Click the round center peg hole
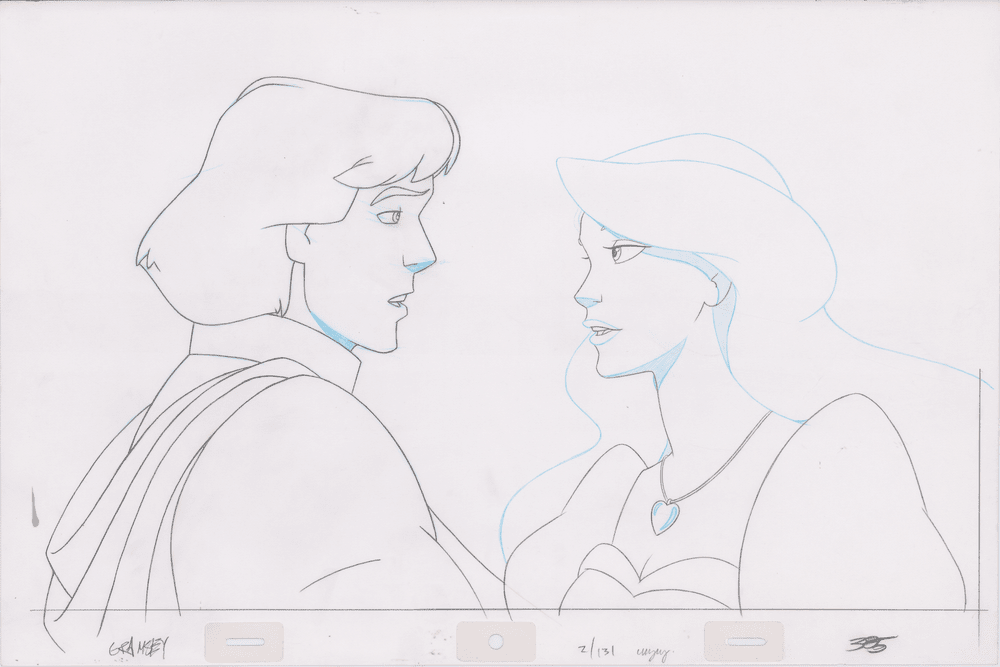 496,641
